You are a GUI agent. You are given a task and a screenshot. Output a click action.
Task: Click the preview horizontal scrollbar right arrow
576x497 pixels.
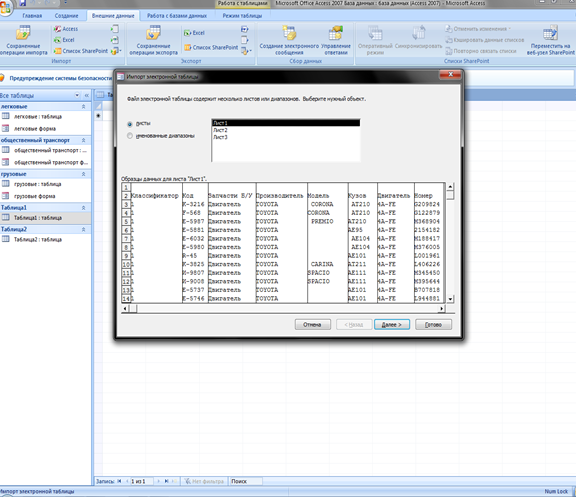pyautogui.click(x=441, y=309)
